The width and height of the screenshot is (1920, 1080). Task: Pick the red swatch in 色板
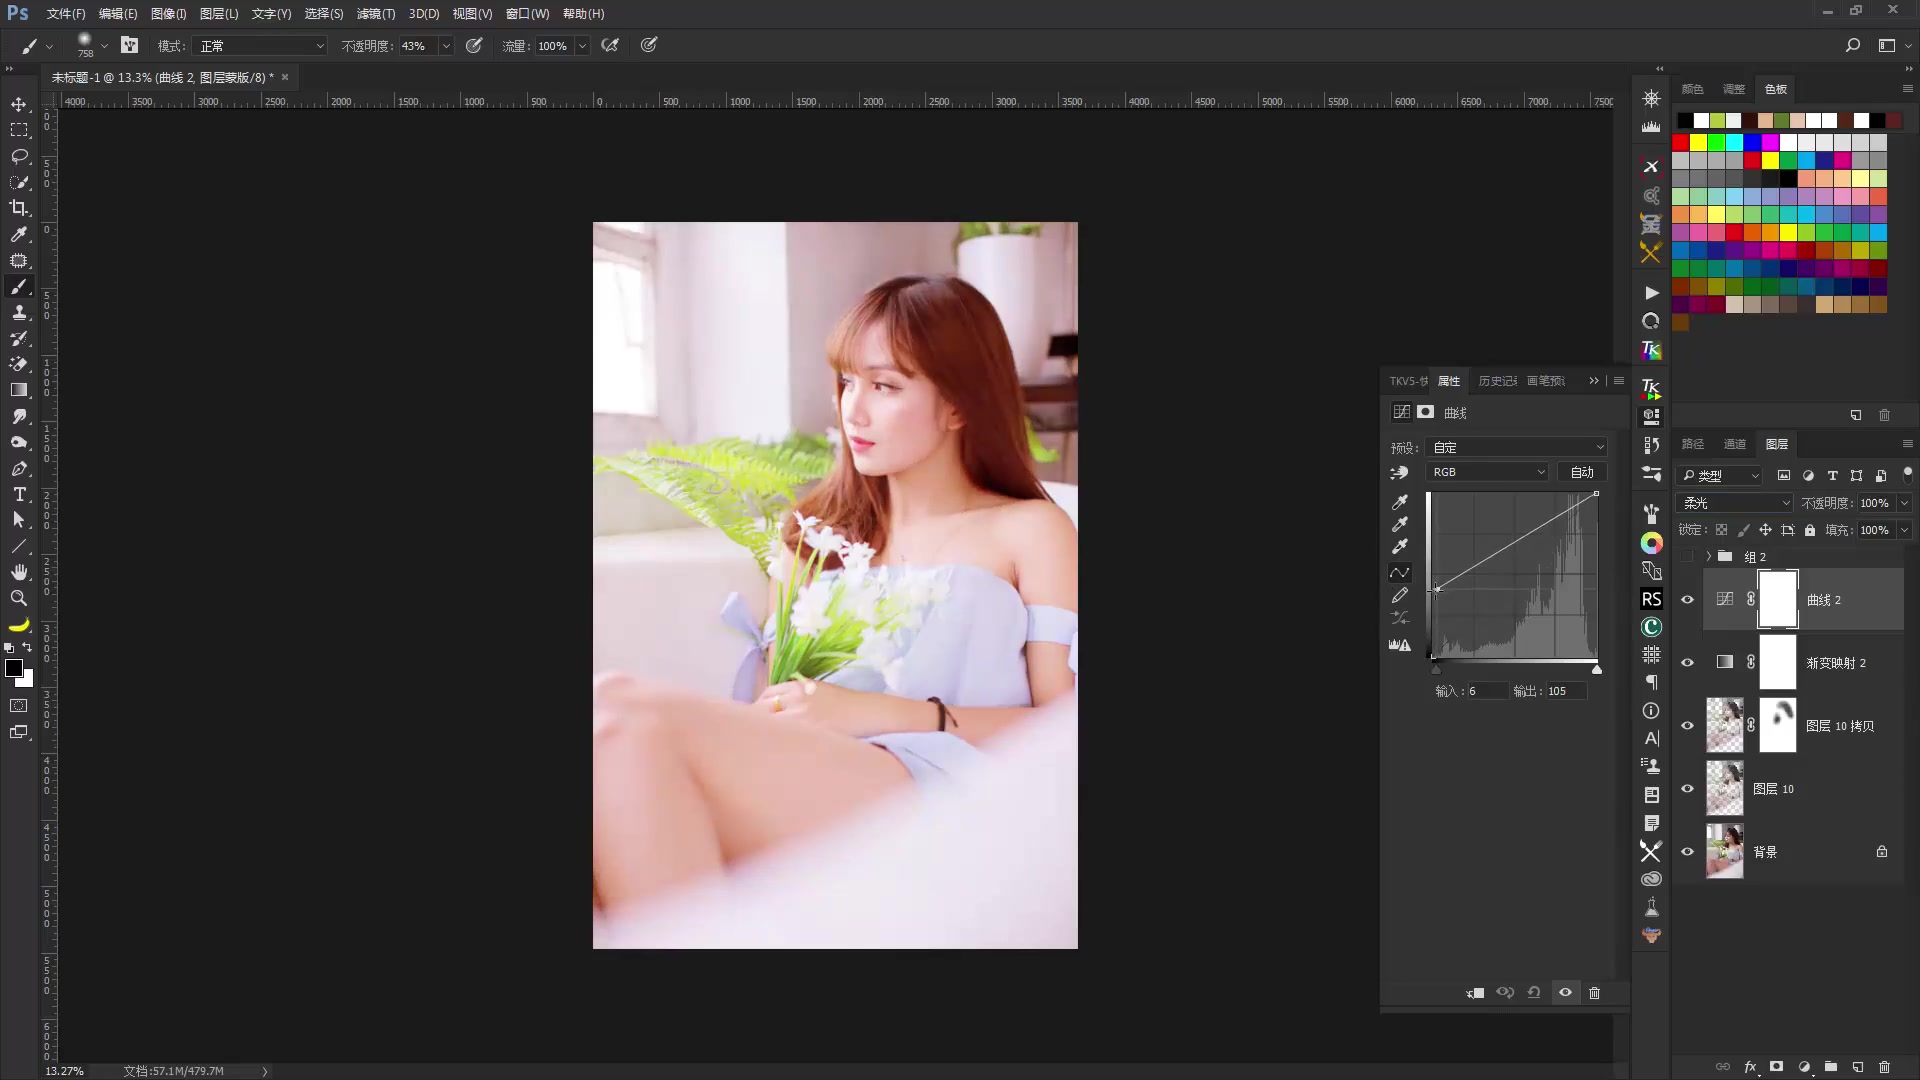(1681, 143)
